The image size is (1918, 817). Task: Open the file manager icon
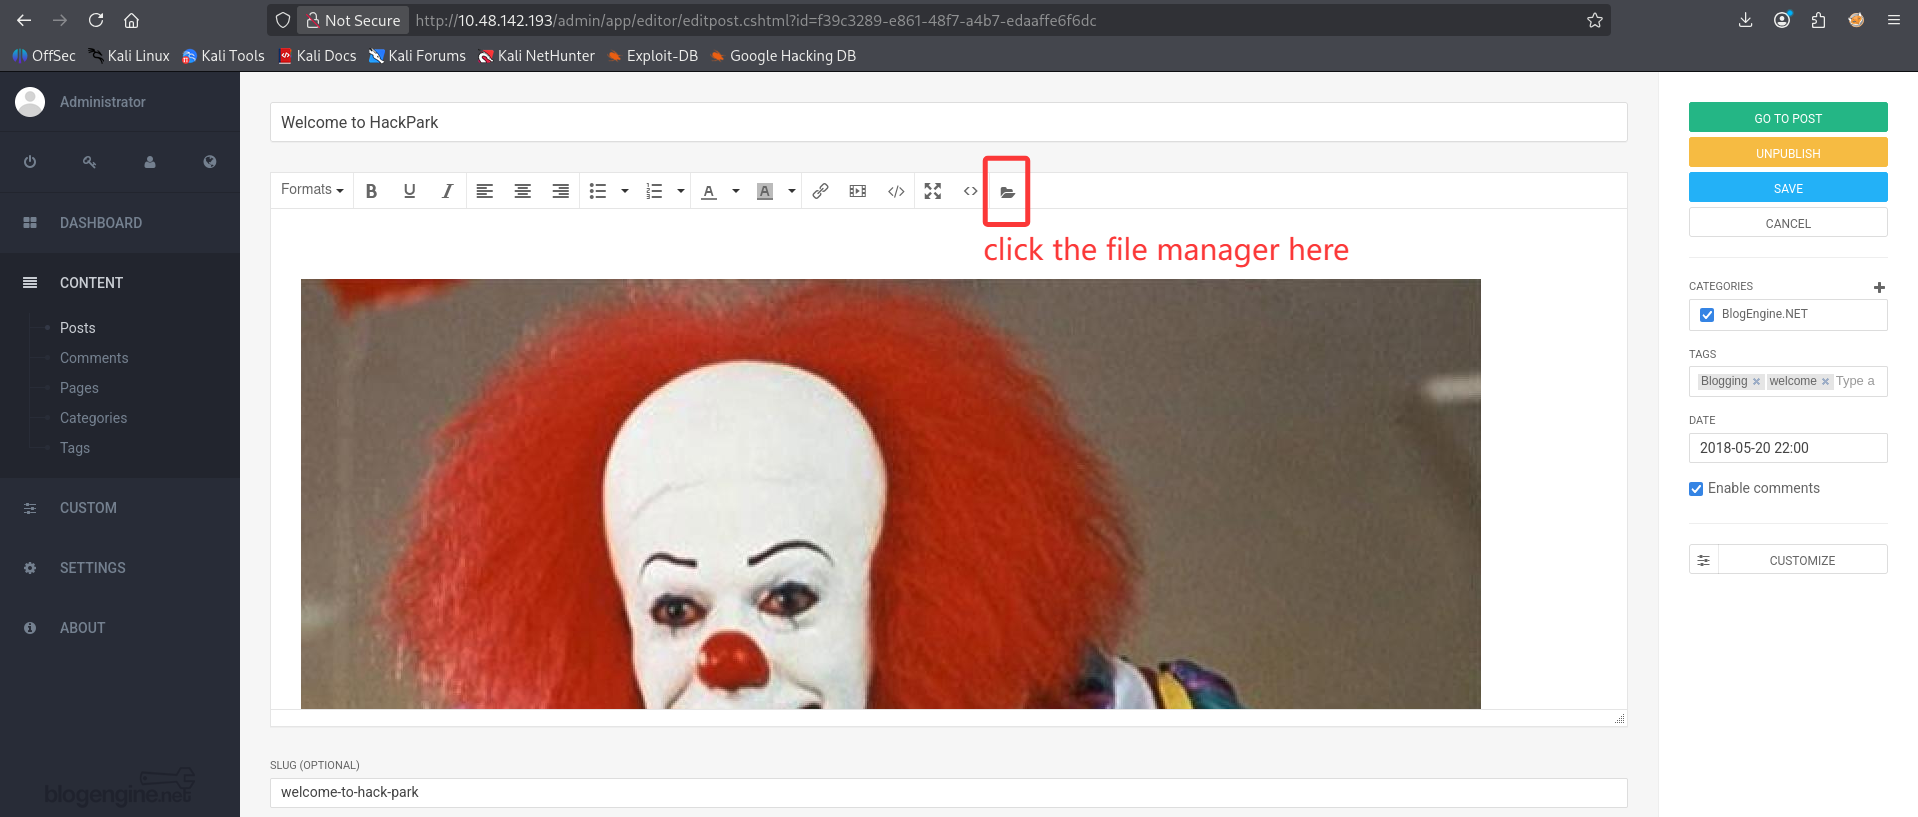(1008, 192)
